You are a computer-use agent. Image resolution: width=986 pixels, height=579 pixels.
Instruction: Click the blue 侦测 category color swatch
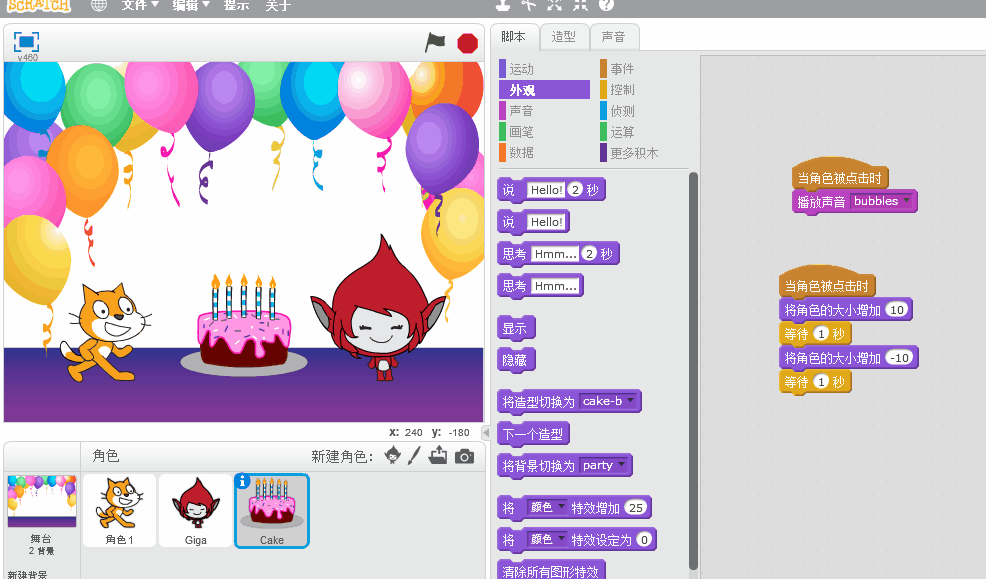click(x=603, y=111)
